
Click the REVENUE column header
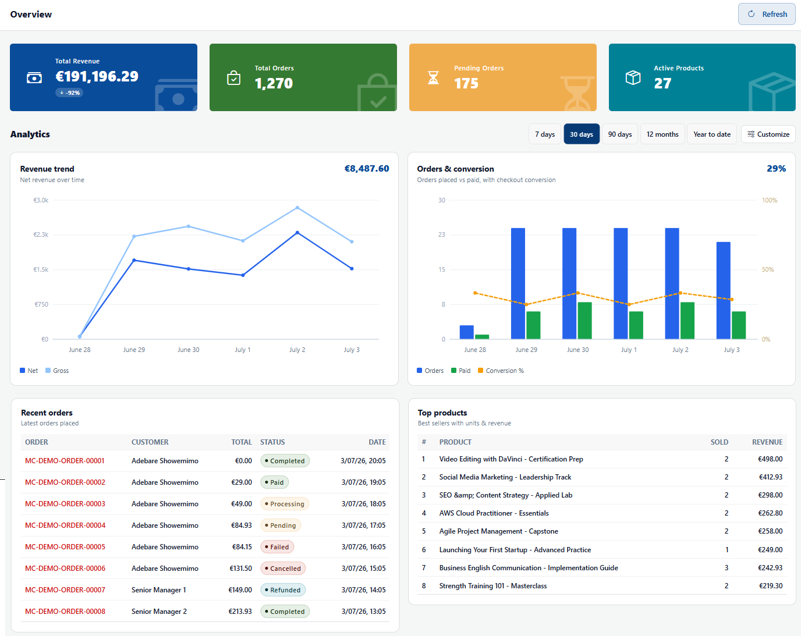(767, 442)
